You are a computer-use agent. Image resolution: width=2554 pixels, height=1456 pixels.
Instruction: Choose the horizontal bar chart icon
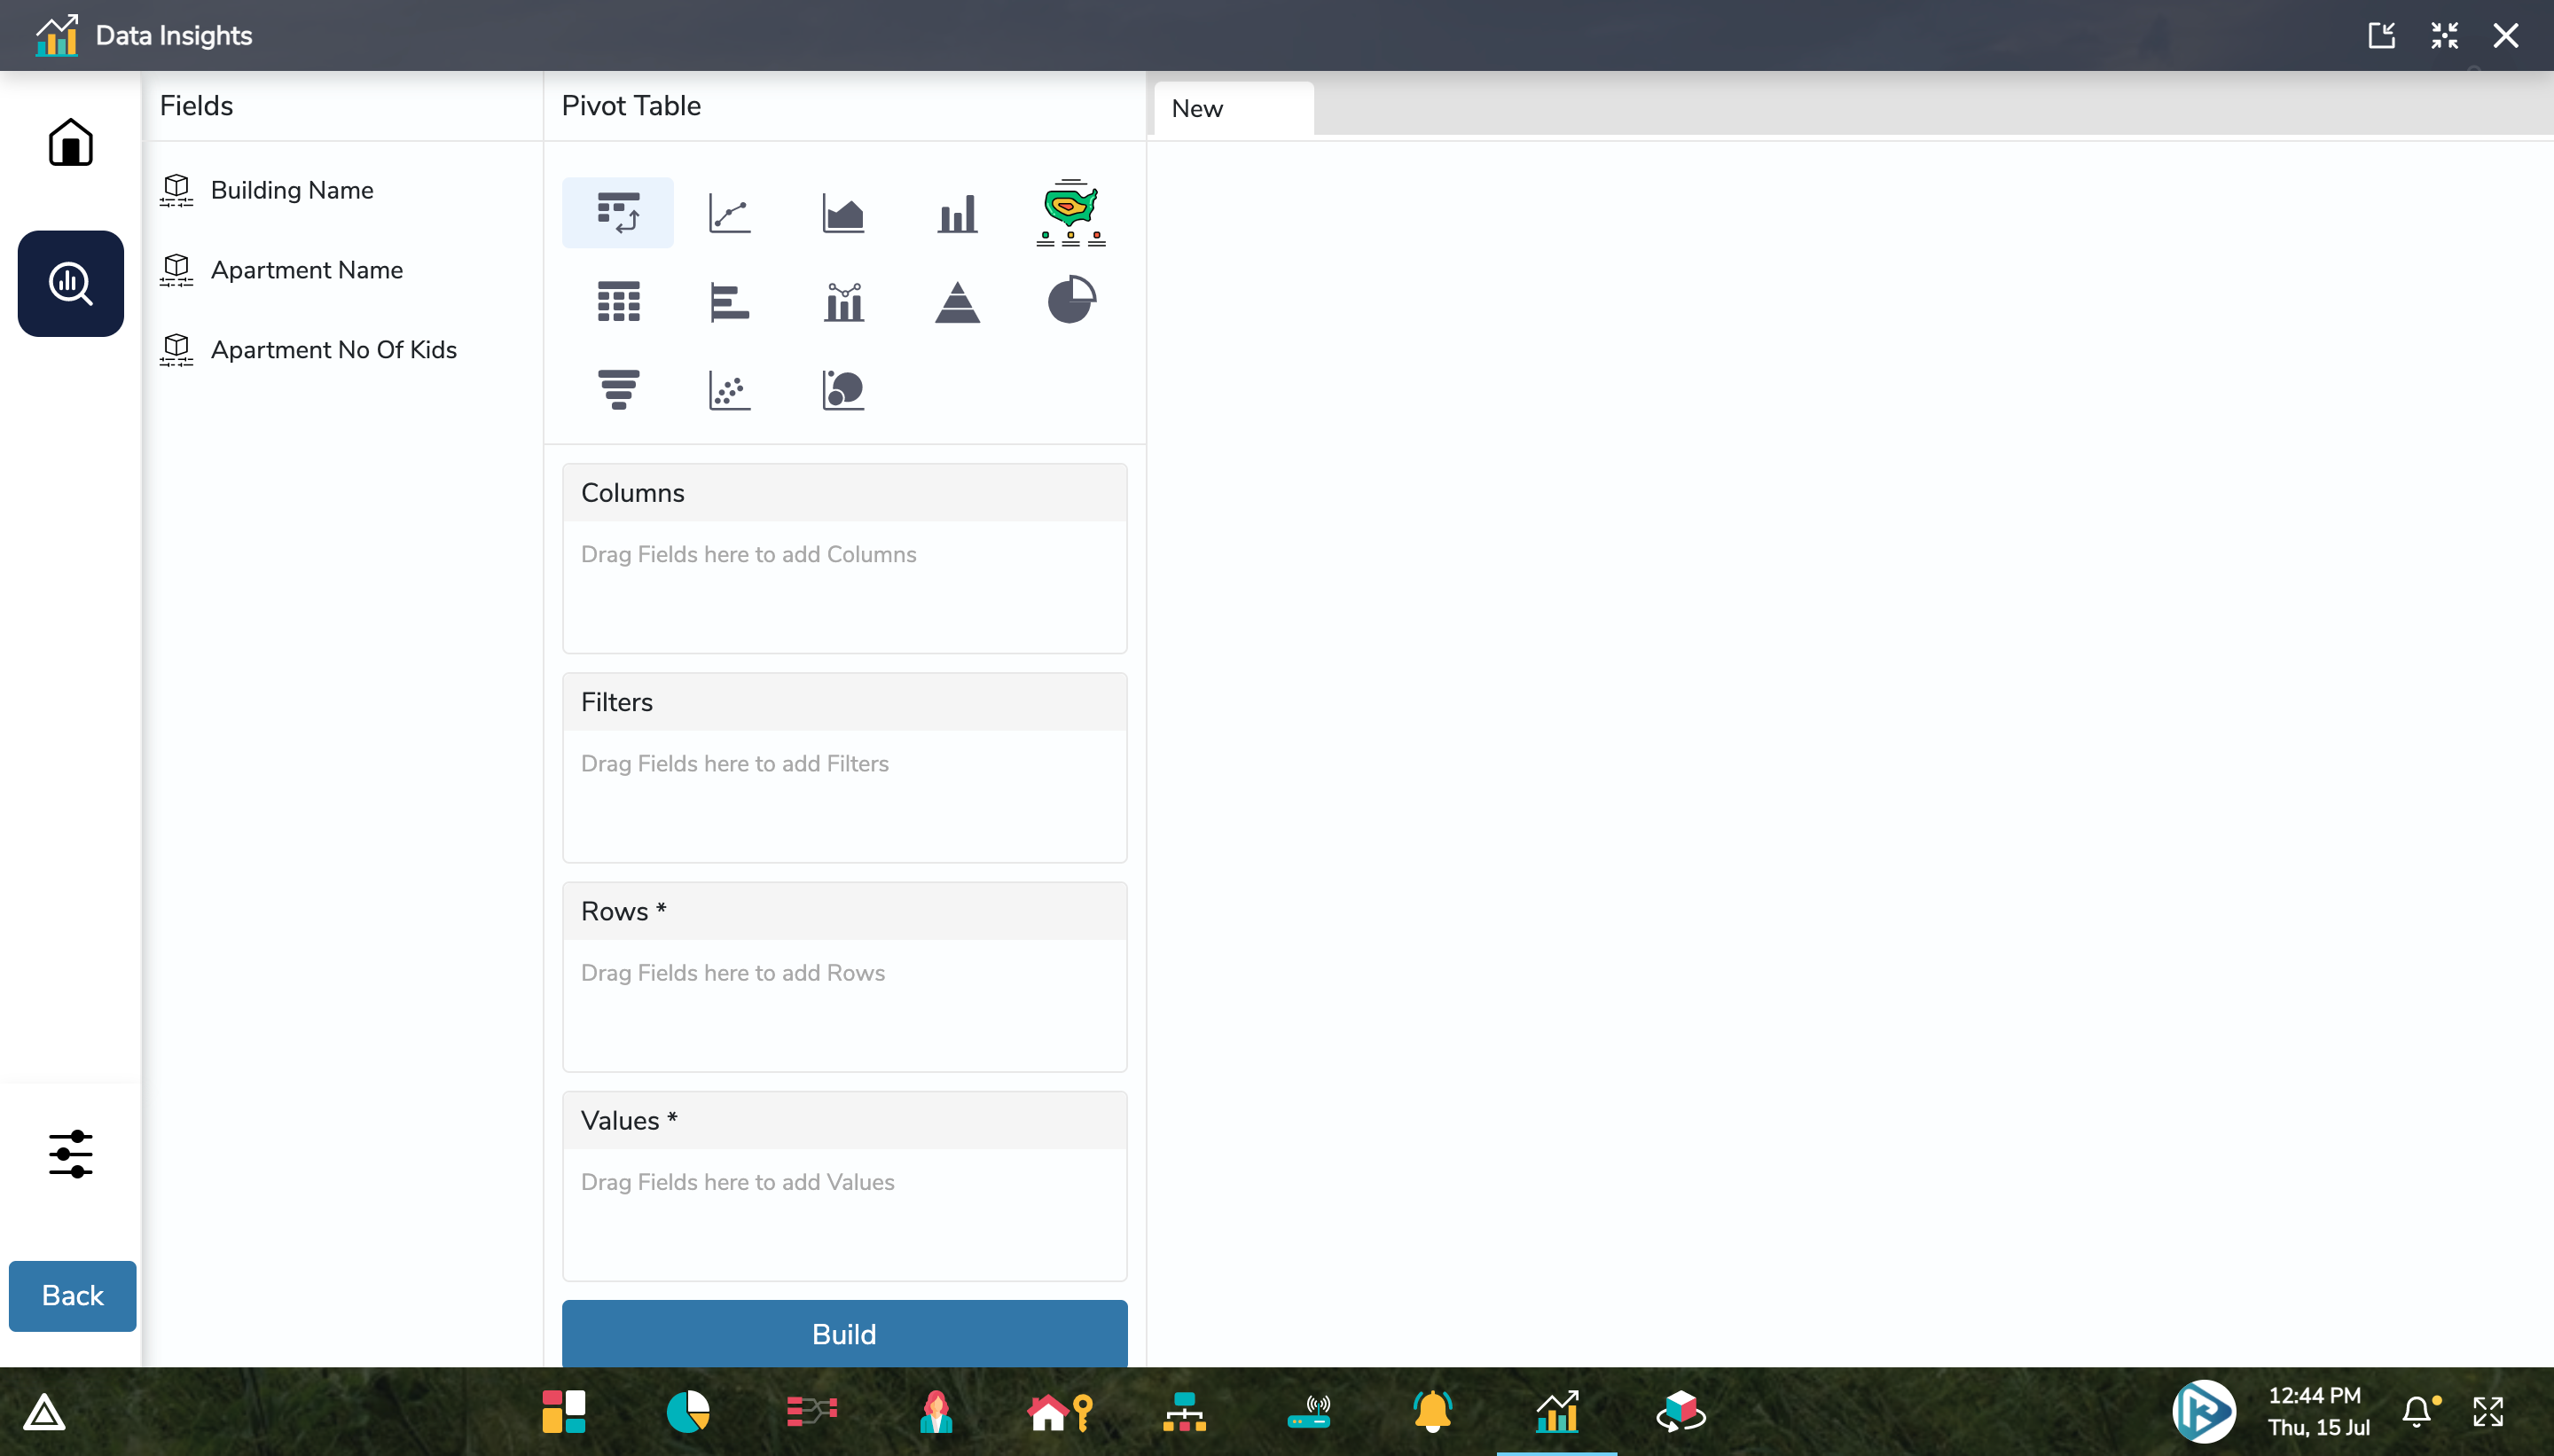pos(729,301)
